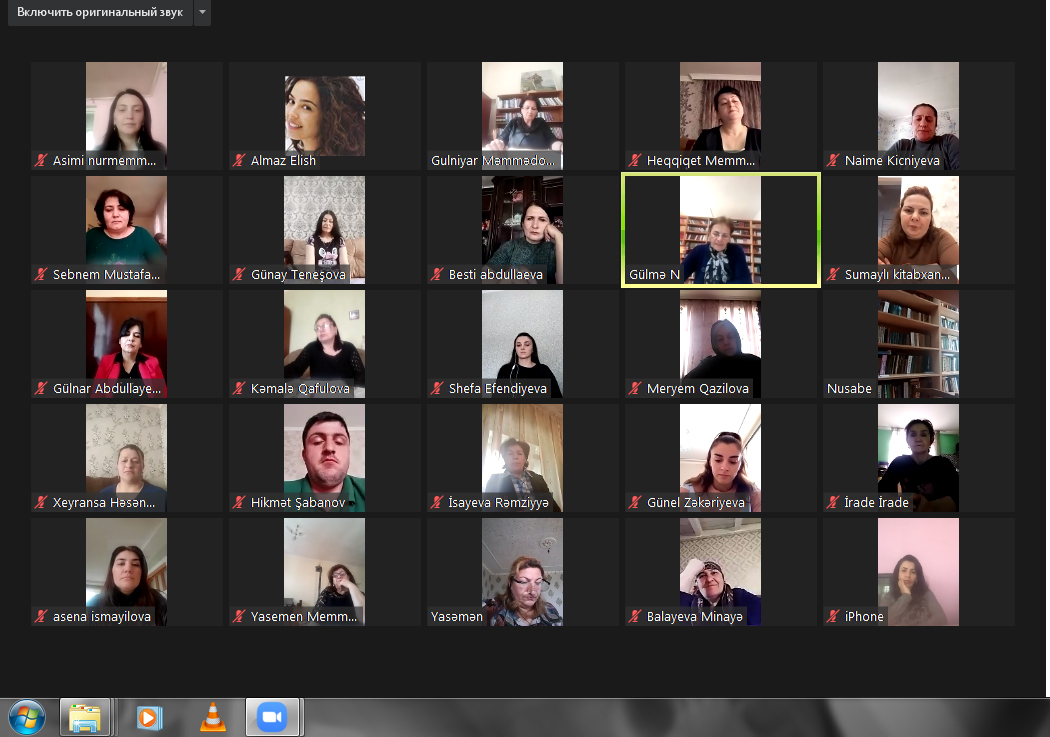
Task: Click muted mic icon of Sumaylı kitabxan...
Action: click(x=833, y=274)
